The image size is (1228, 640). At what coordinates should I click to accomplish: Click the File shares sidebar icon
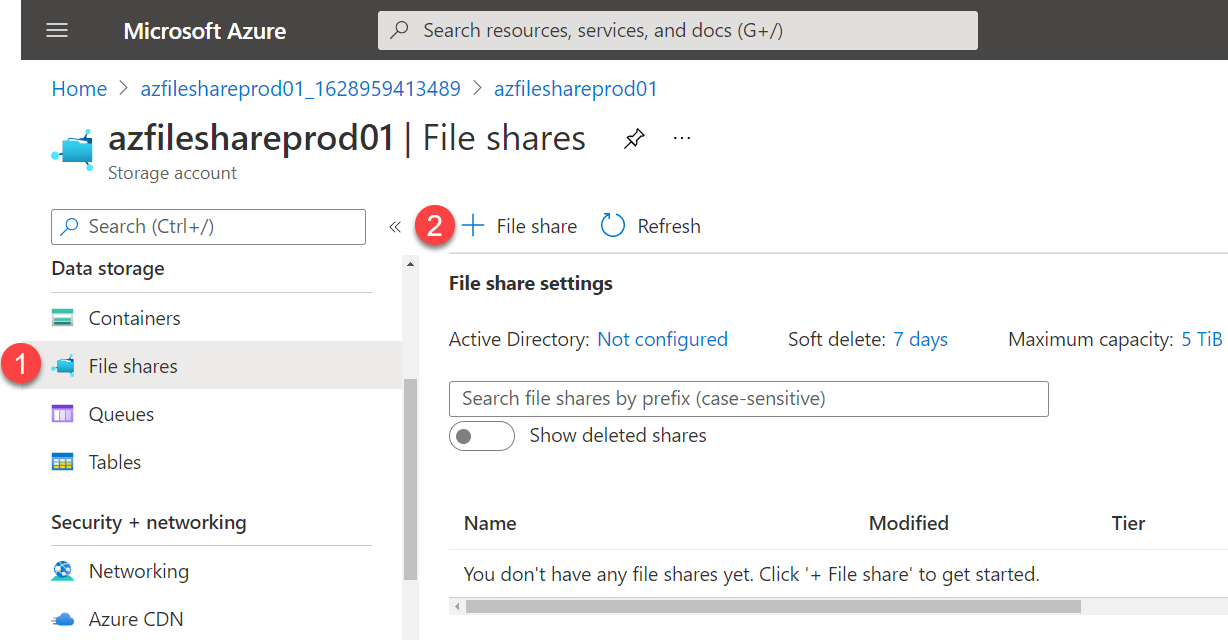(63, 366)
